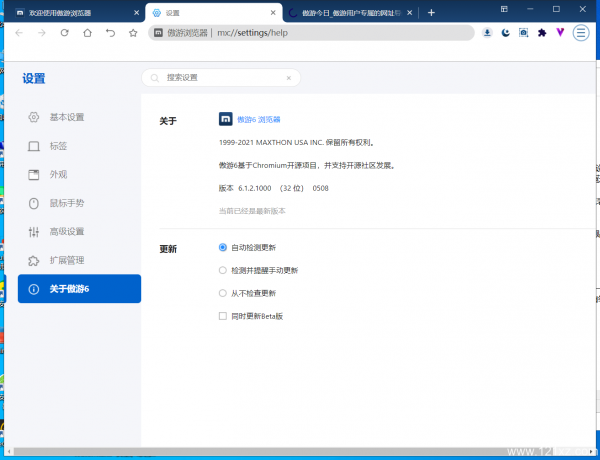Viewport: 600px width, 460px height.
Task: Open the downloads icon in toolbar
Action: click(487, 33)
